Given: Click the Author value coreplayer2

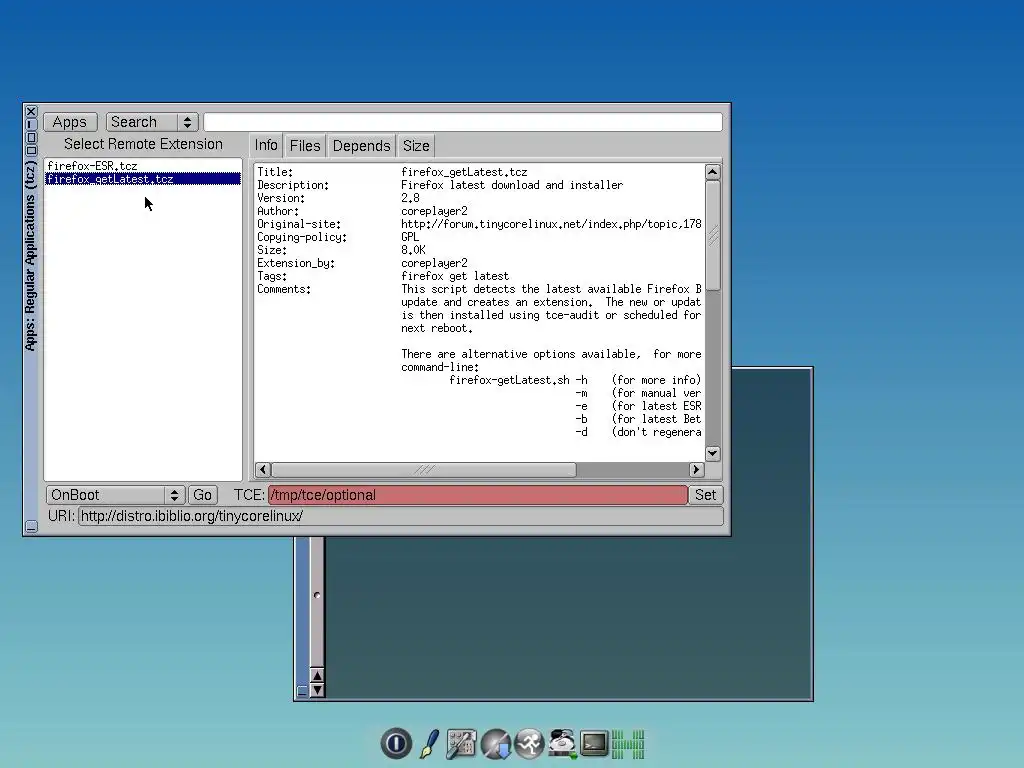Looking at the screenshot, I should click(434, 211).
